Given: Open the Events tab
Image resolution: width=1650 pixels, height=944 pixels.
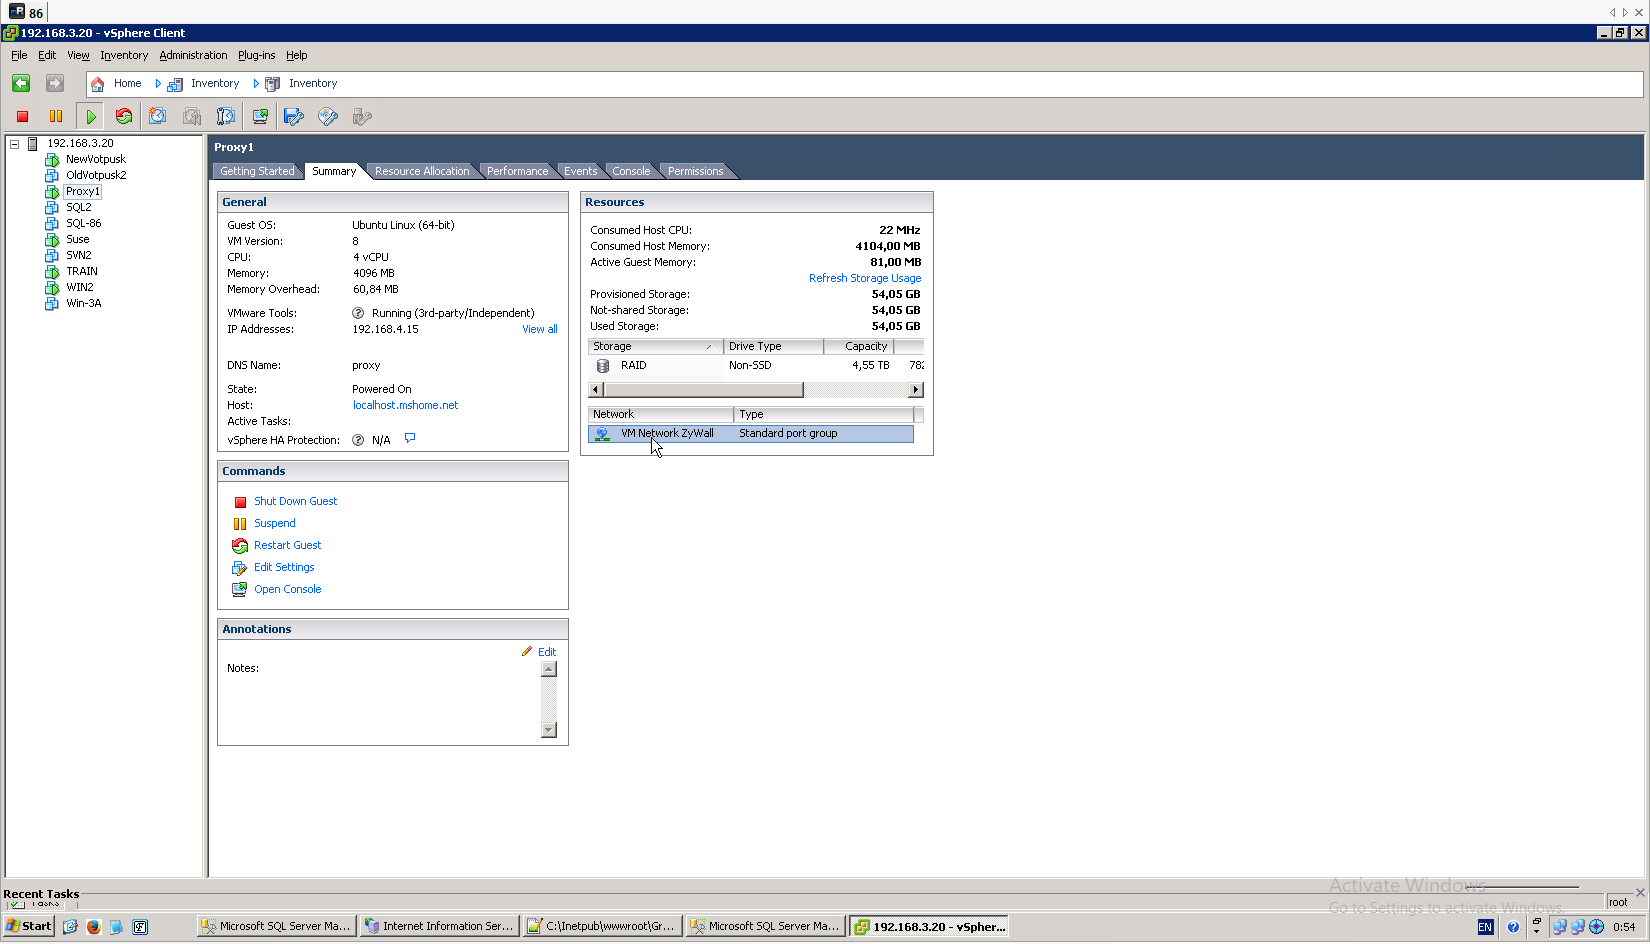Looking at the screenshot, I should pos(580,171).
